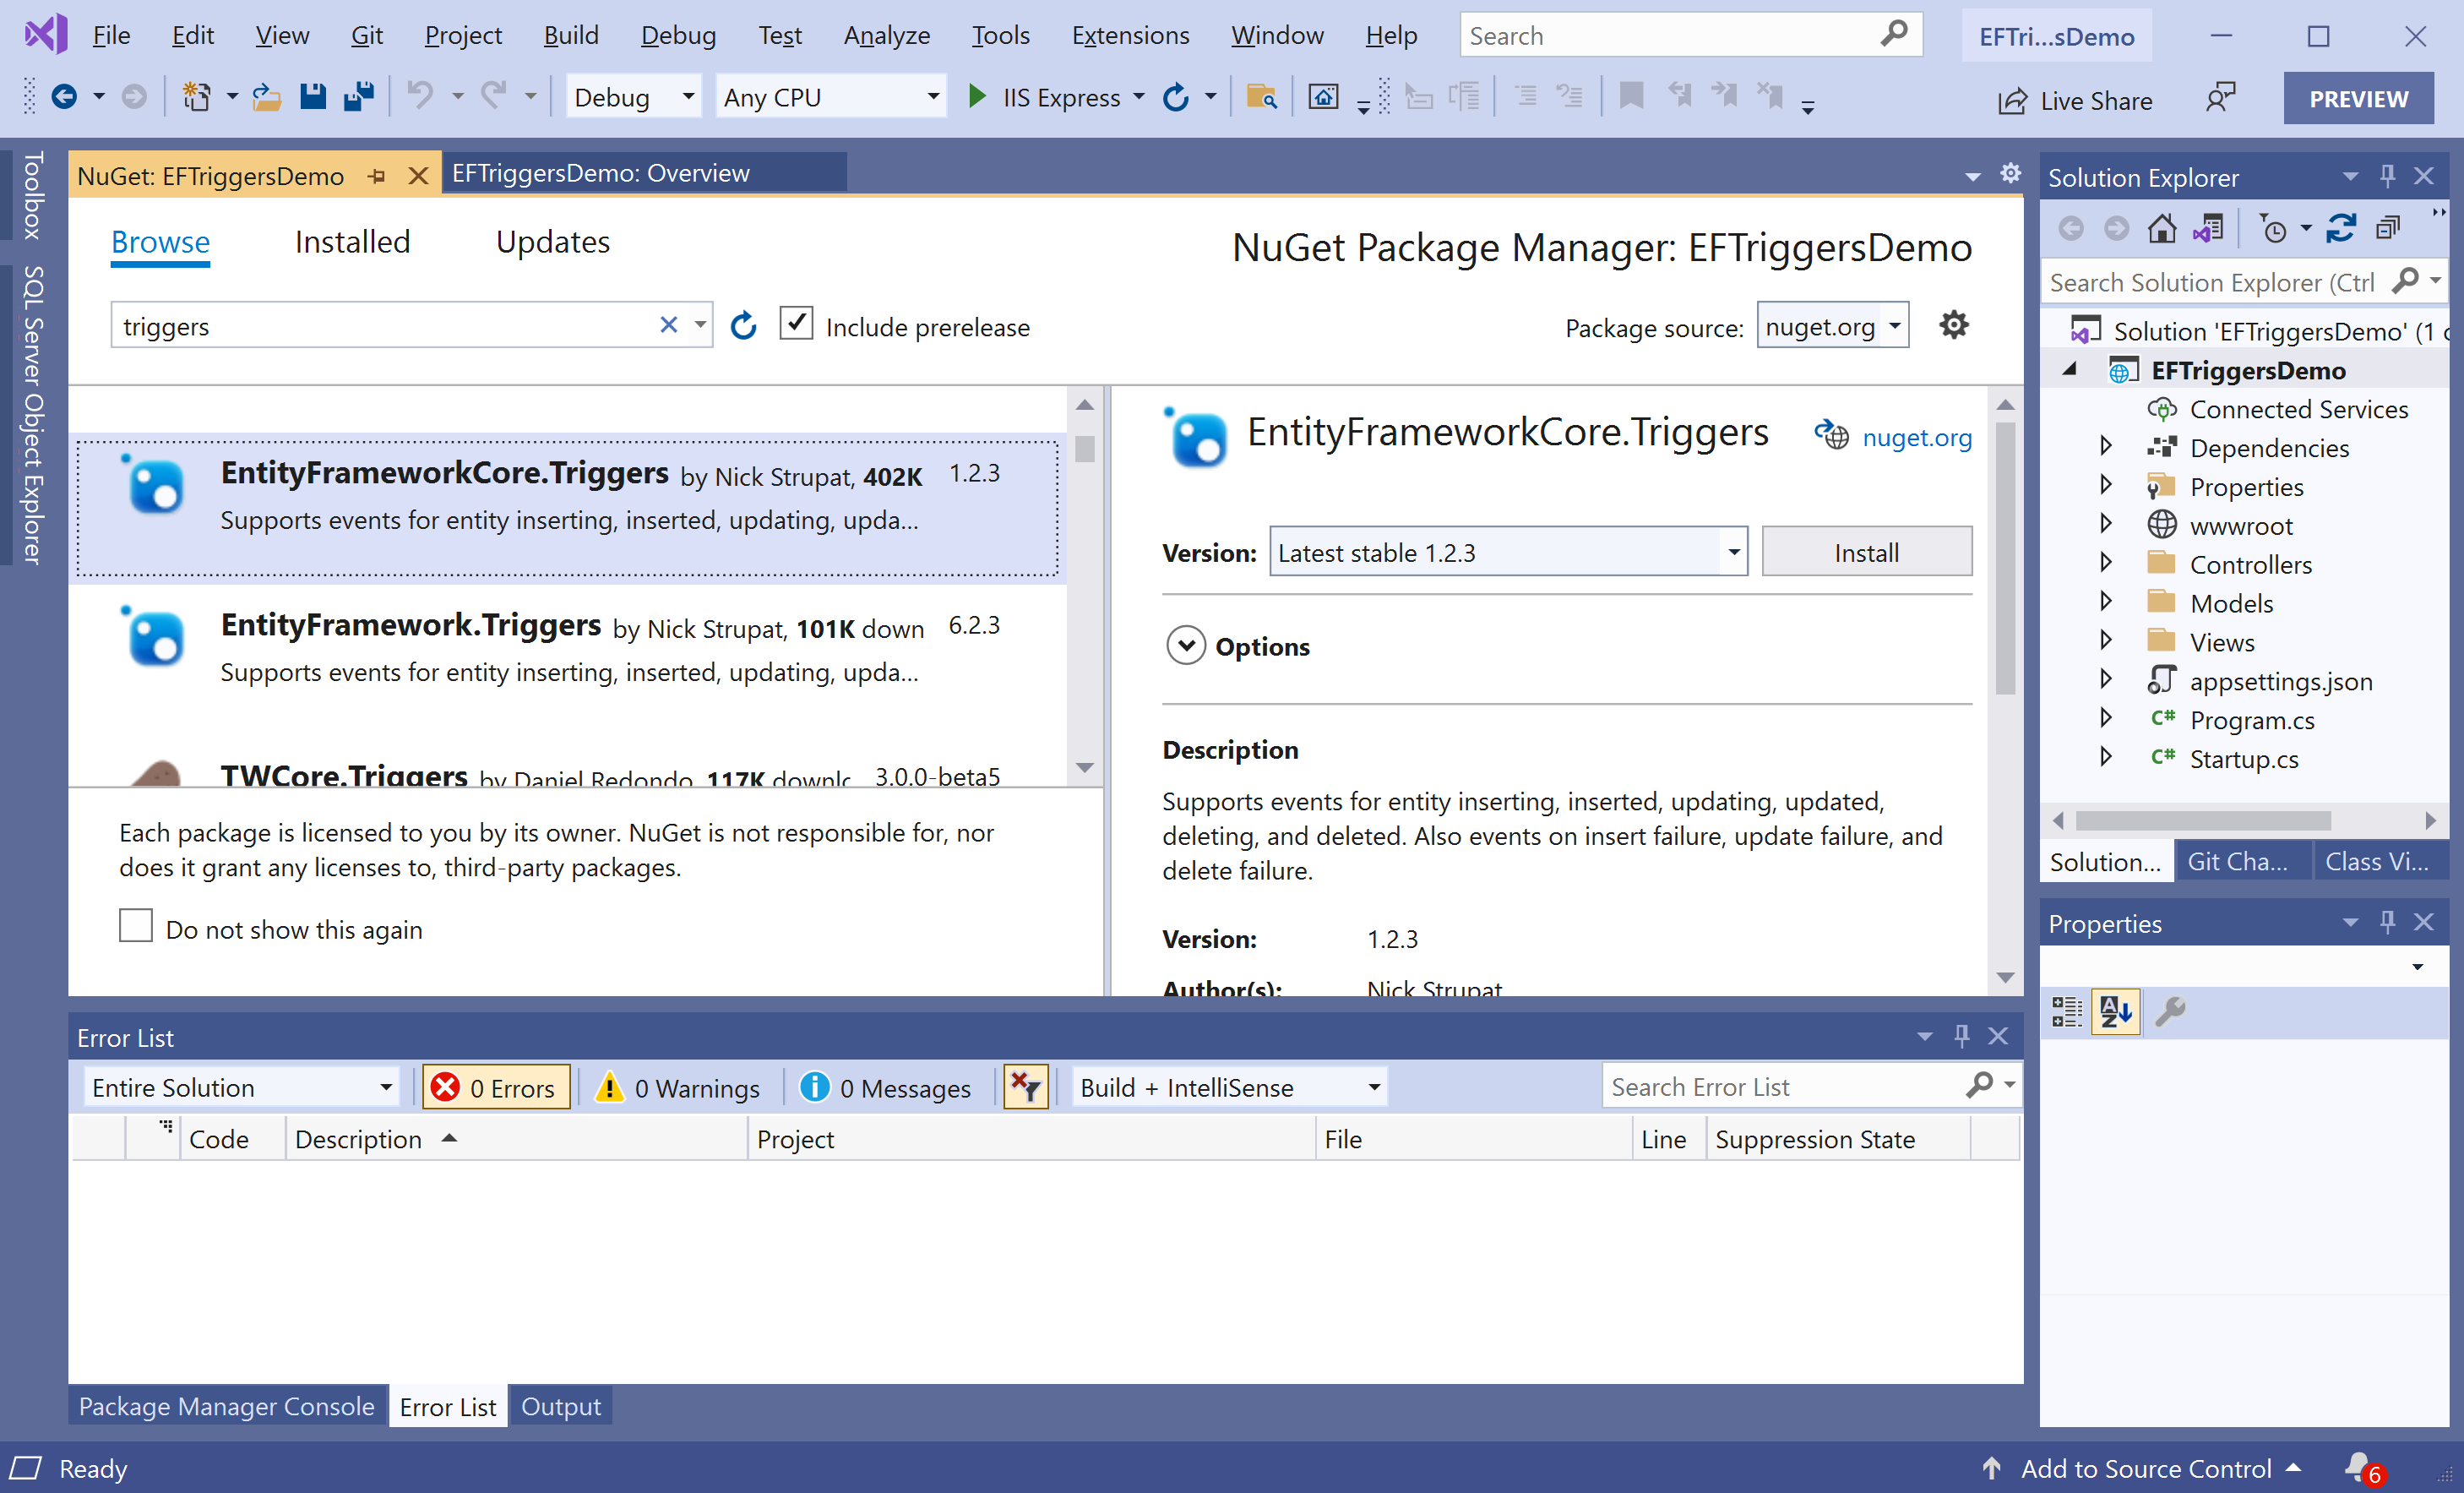Image resolution: width=2464 pixels, height=1493 pixels.
Task: Click Sync with Active Document icon
Action: click(x=2340, y=229)
